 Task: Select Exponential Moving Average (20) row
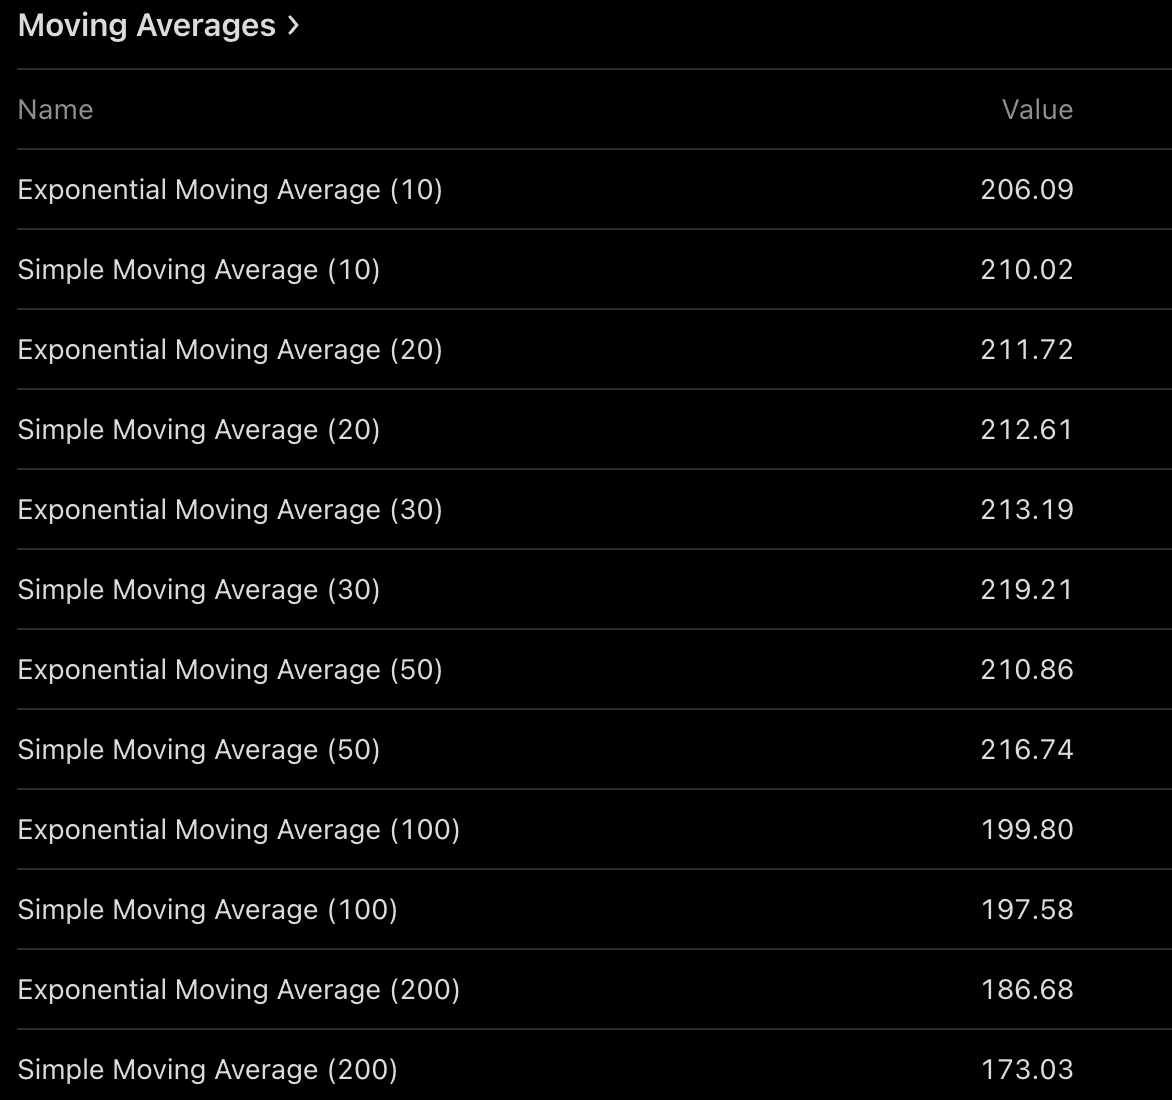pos(230,350)
